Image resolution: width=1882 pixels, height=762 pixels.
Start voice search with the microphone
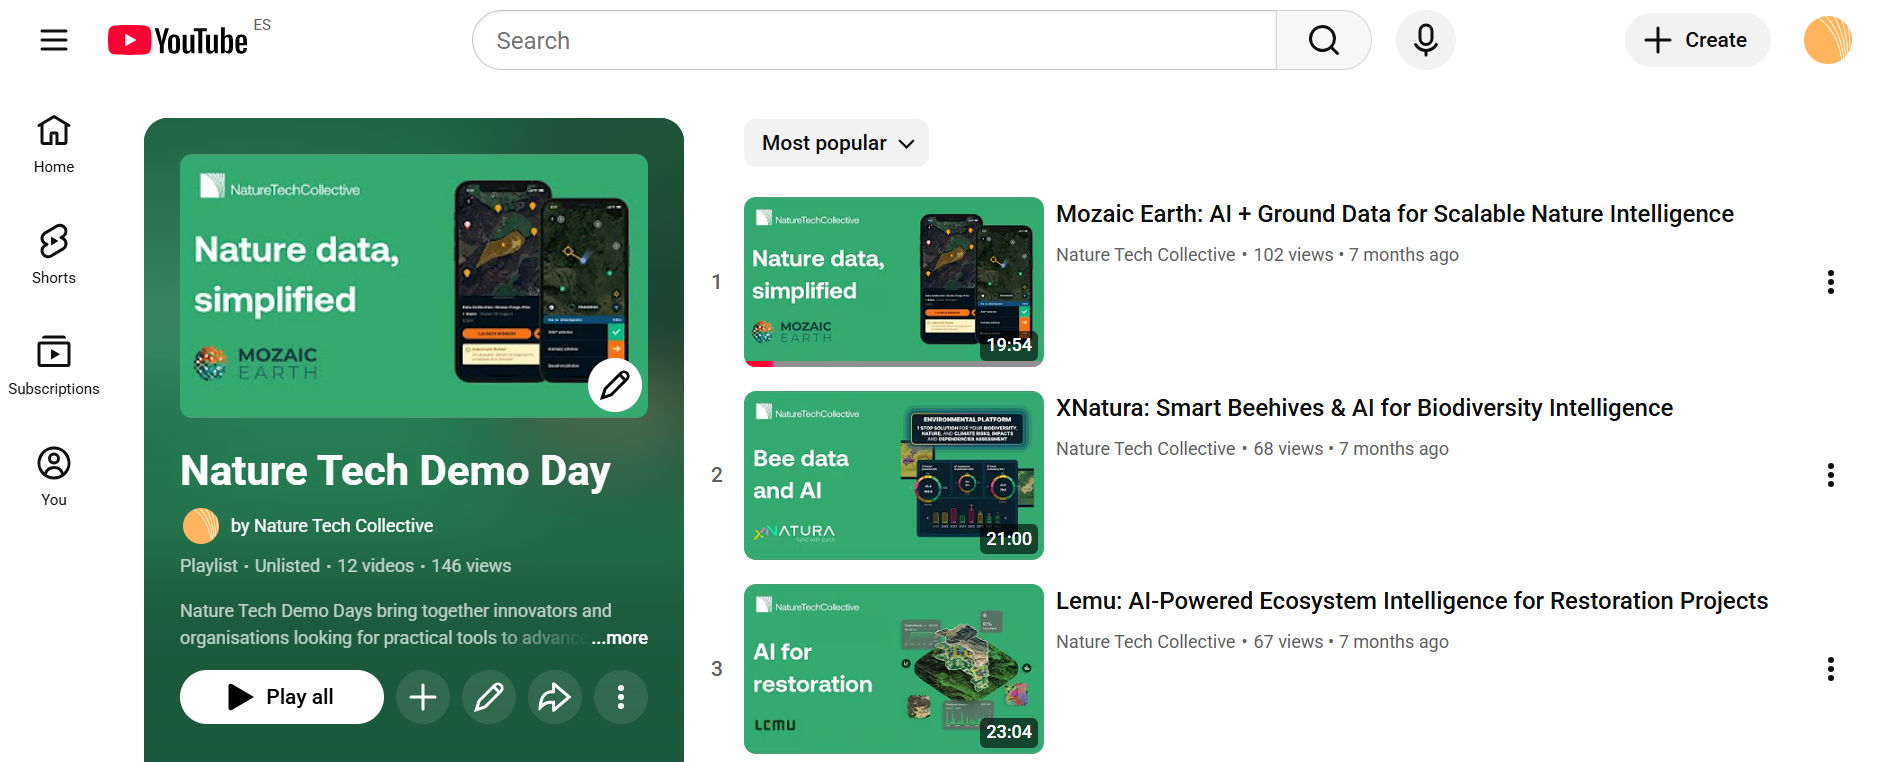point(1425,40)
